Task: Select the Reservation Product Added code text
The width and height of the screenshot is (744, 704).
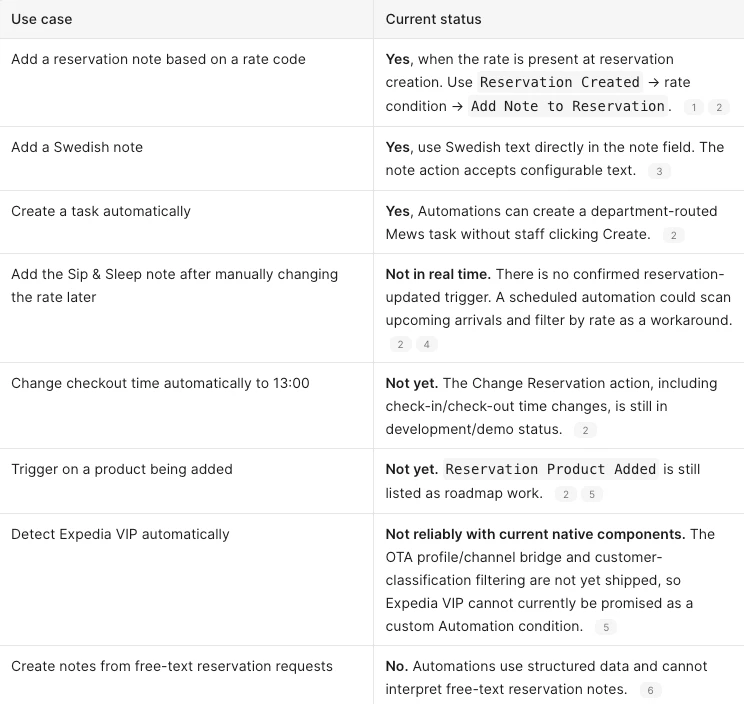Action: tap(551, 469)
